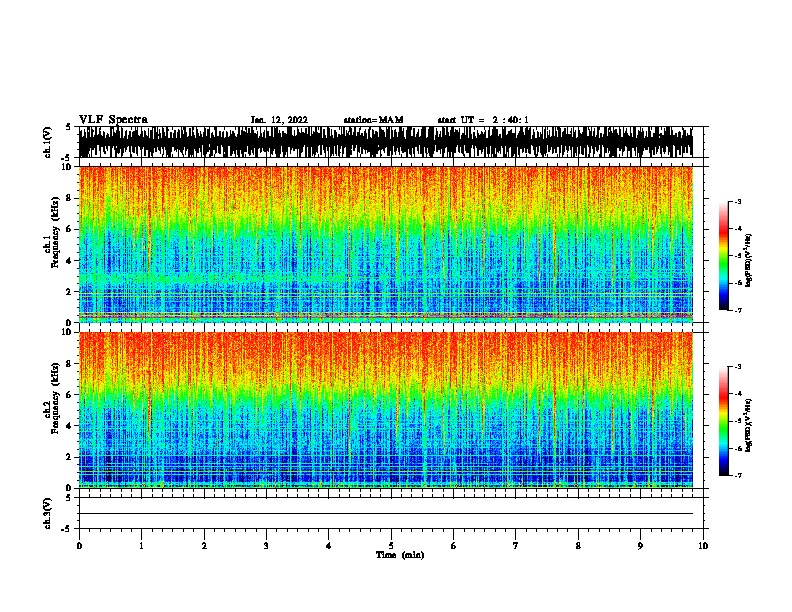Click the time axis tick label "9"
The image size is (792, 612).
tap(640, 546)
